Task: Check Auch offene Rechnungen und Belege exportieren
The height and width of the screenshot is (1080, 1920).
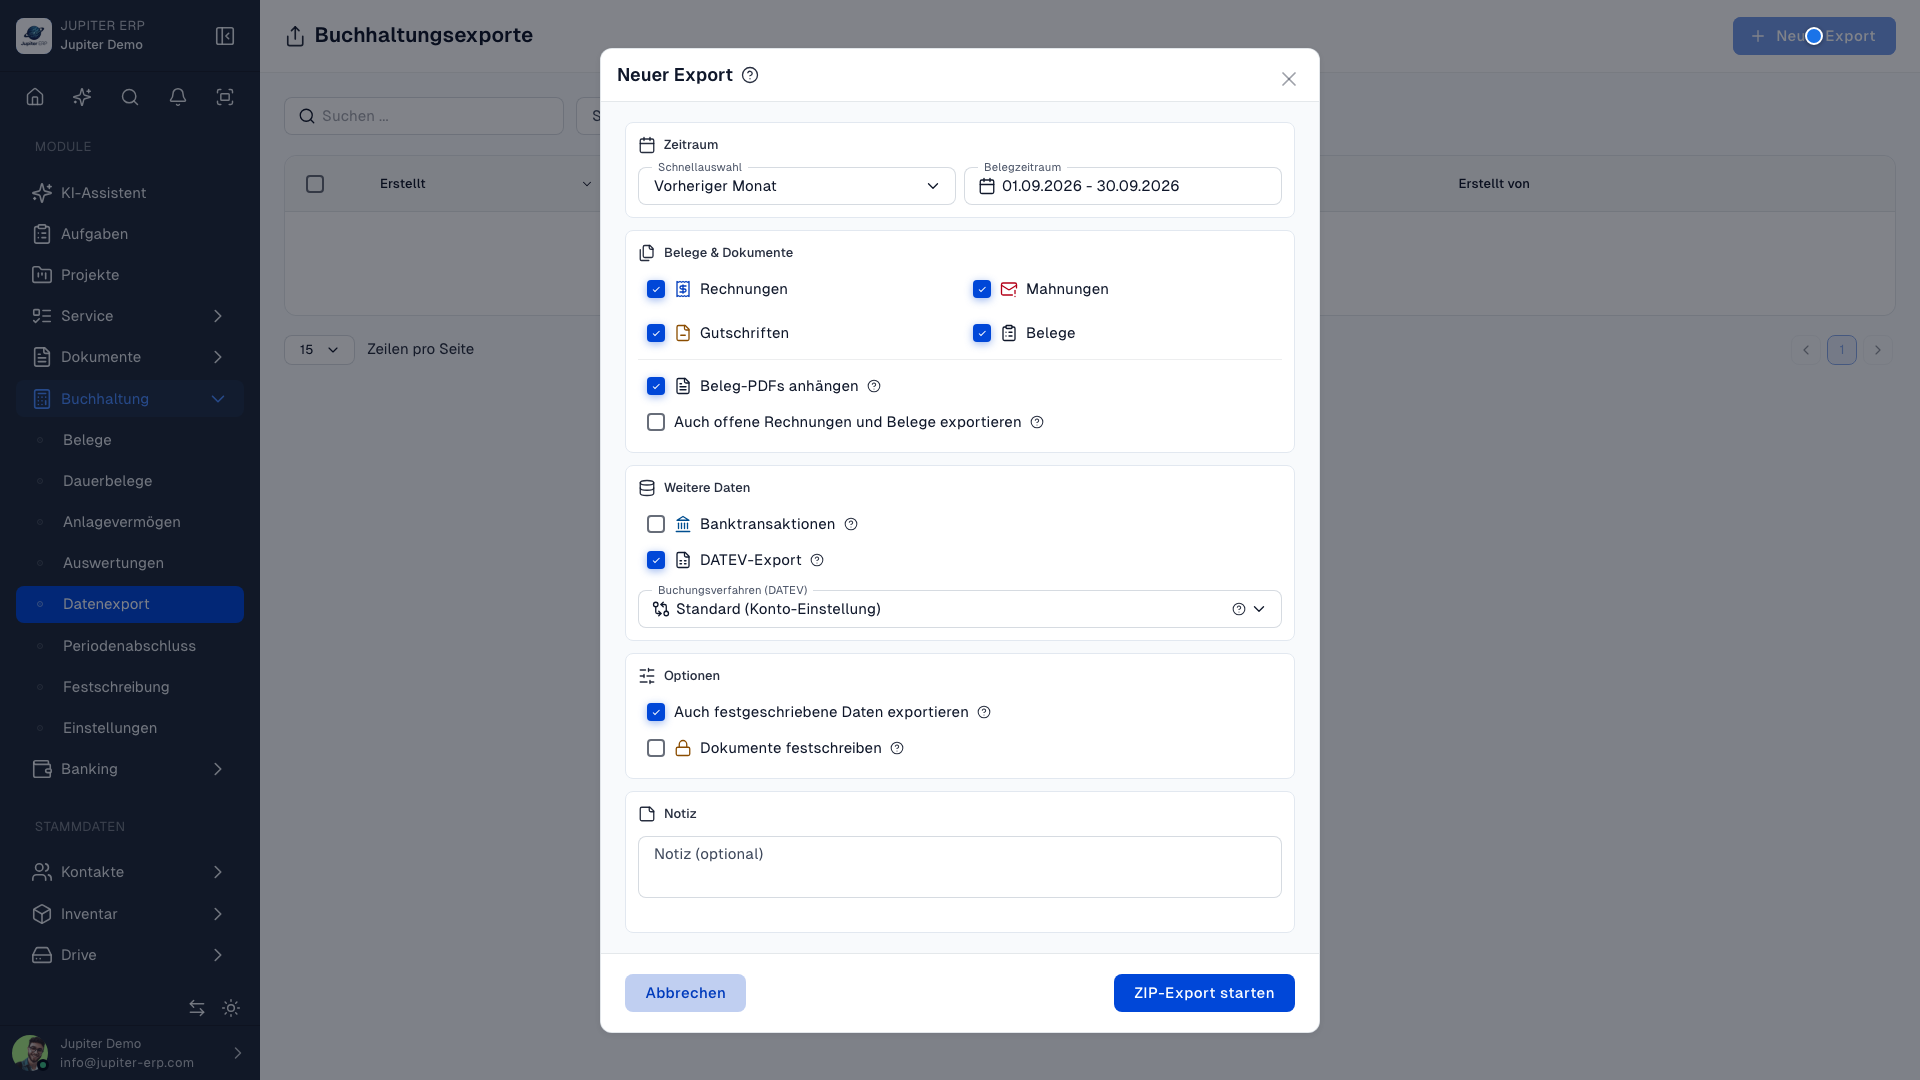Action: pos(656,422)
